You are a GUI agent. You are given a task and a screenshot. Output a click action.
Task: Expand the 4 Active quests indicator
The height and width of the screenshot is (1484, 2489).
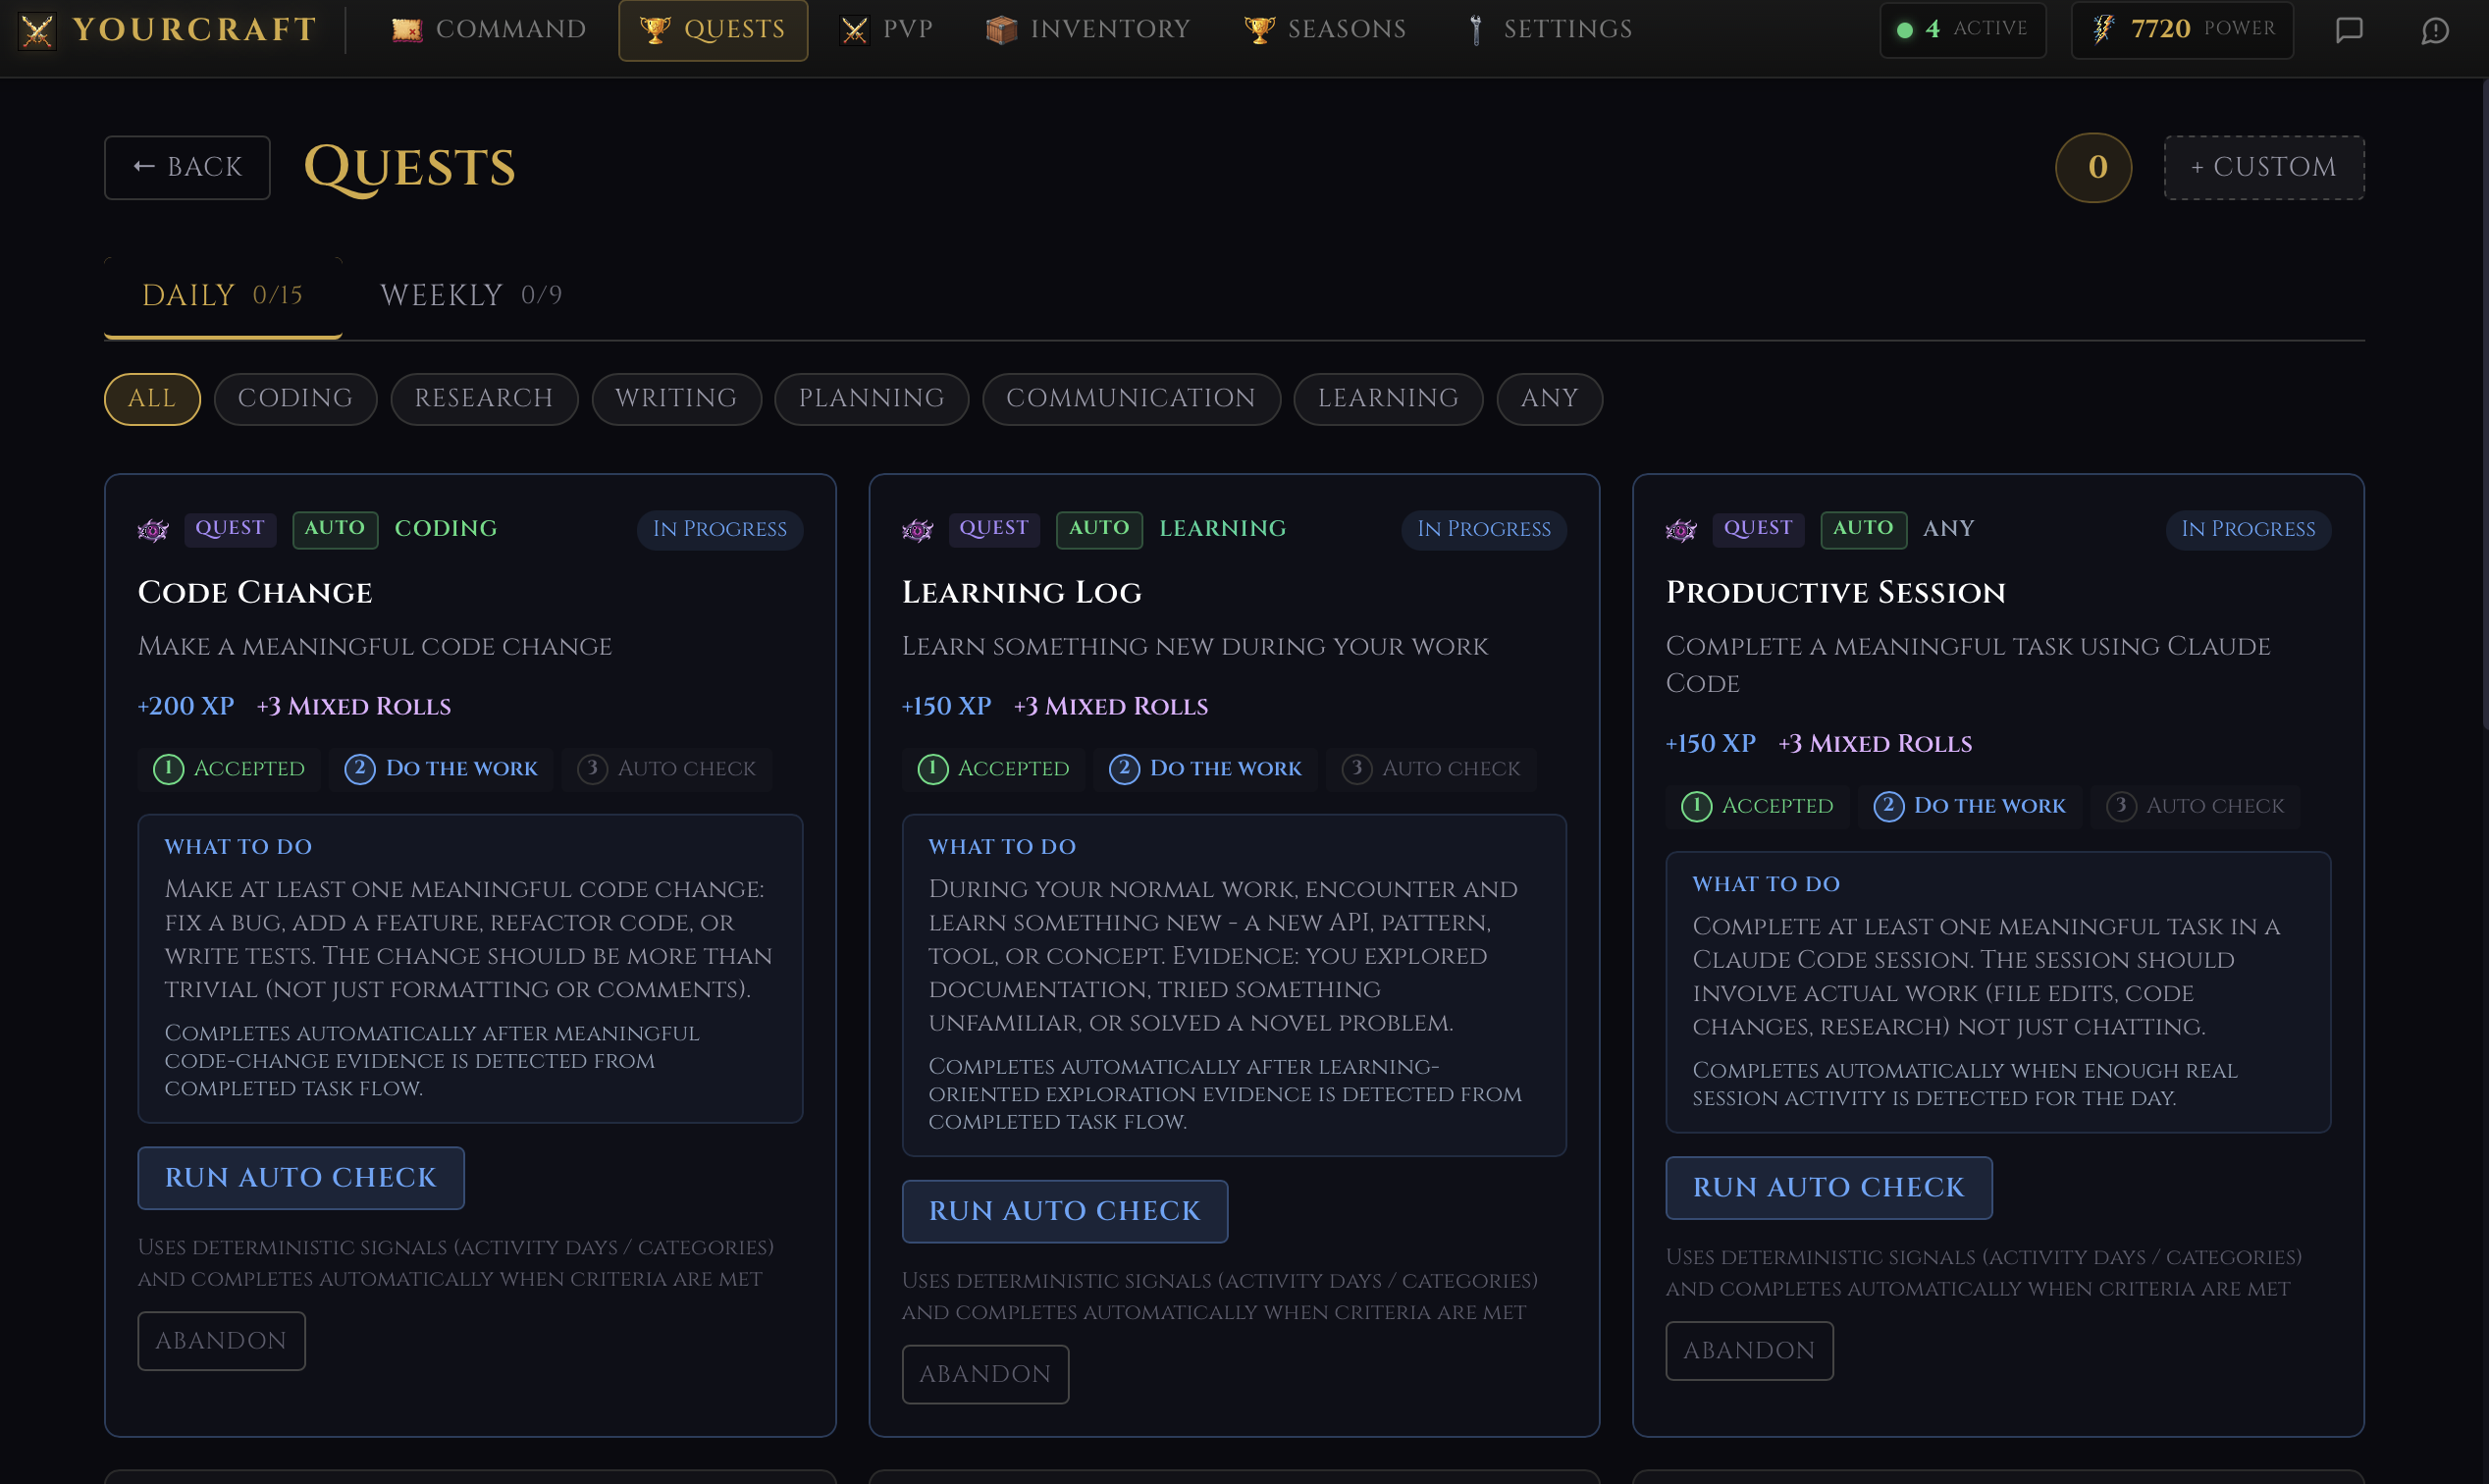1961,29
